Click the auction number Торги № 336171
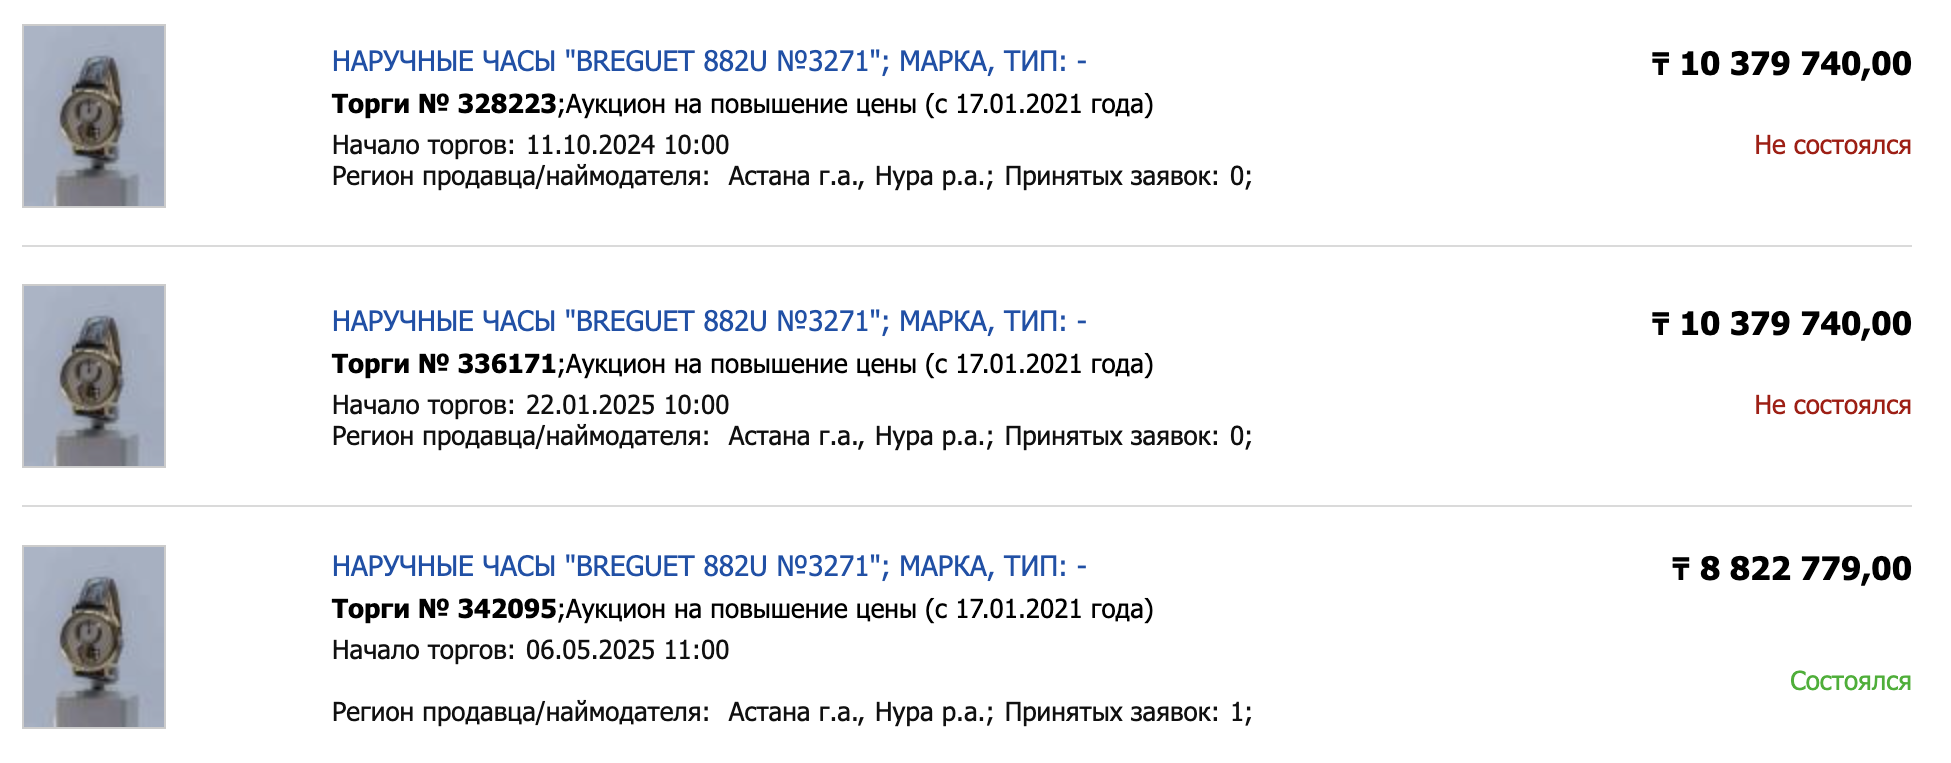This screenshot has width=1951, height=763. pyautogui.click(x=444, y=364)
